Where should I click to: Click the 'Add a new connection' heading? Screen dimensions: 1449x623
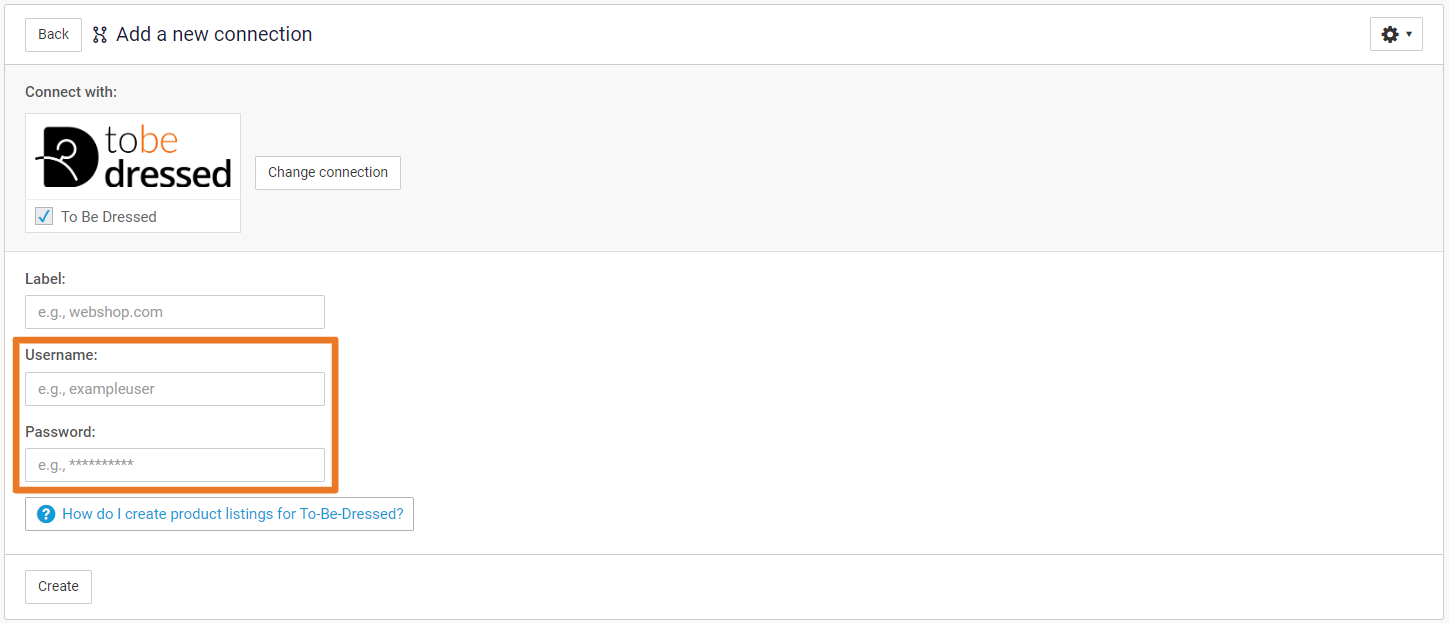pyautogui.click(x=214, y=34)
